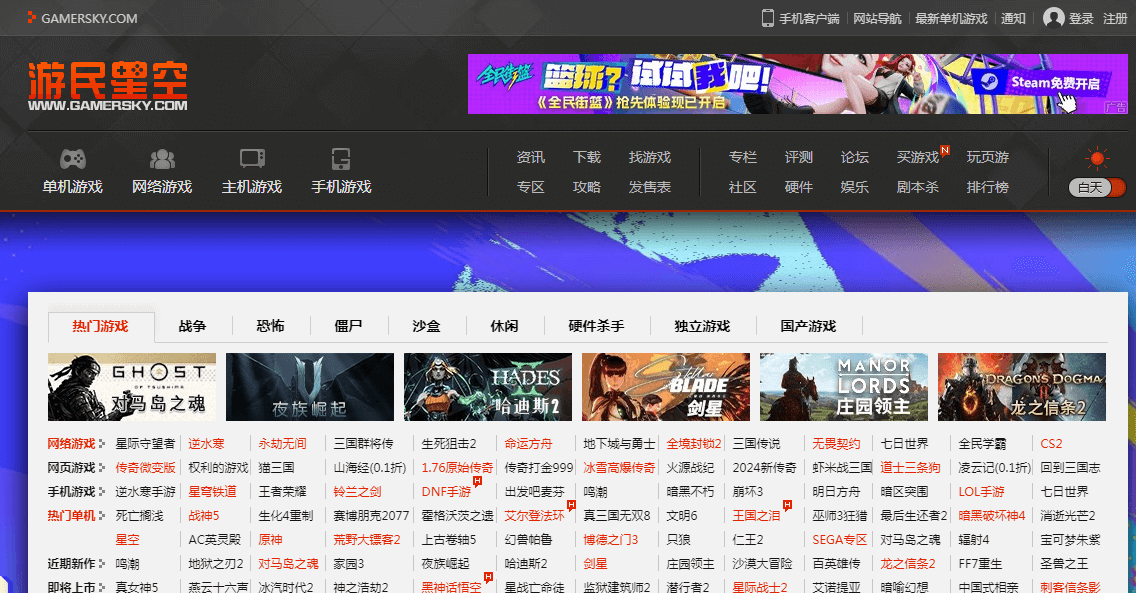Screen dimensions: 1136x593
Task: Click the 艾尔登法环 game link
Action: 535,516
